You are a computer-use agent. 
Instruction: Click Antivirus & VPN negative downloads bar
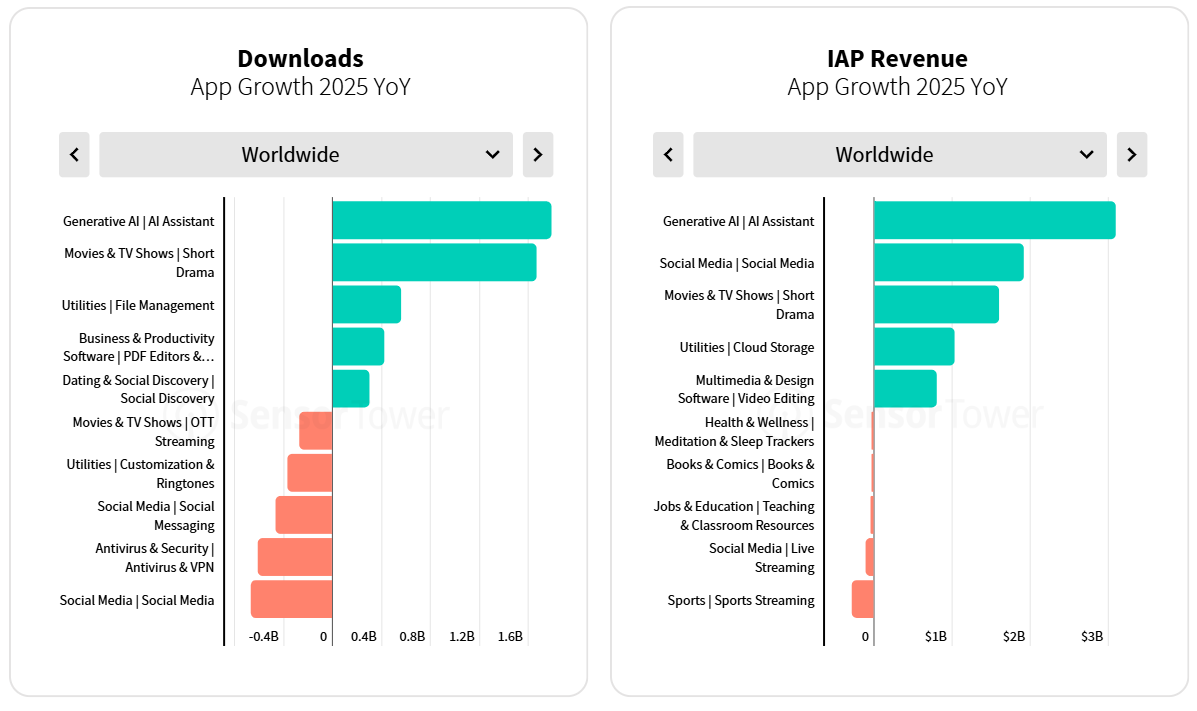tap(295, 557)
